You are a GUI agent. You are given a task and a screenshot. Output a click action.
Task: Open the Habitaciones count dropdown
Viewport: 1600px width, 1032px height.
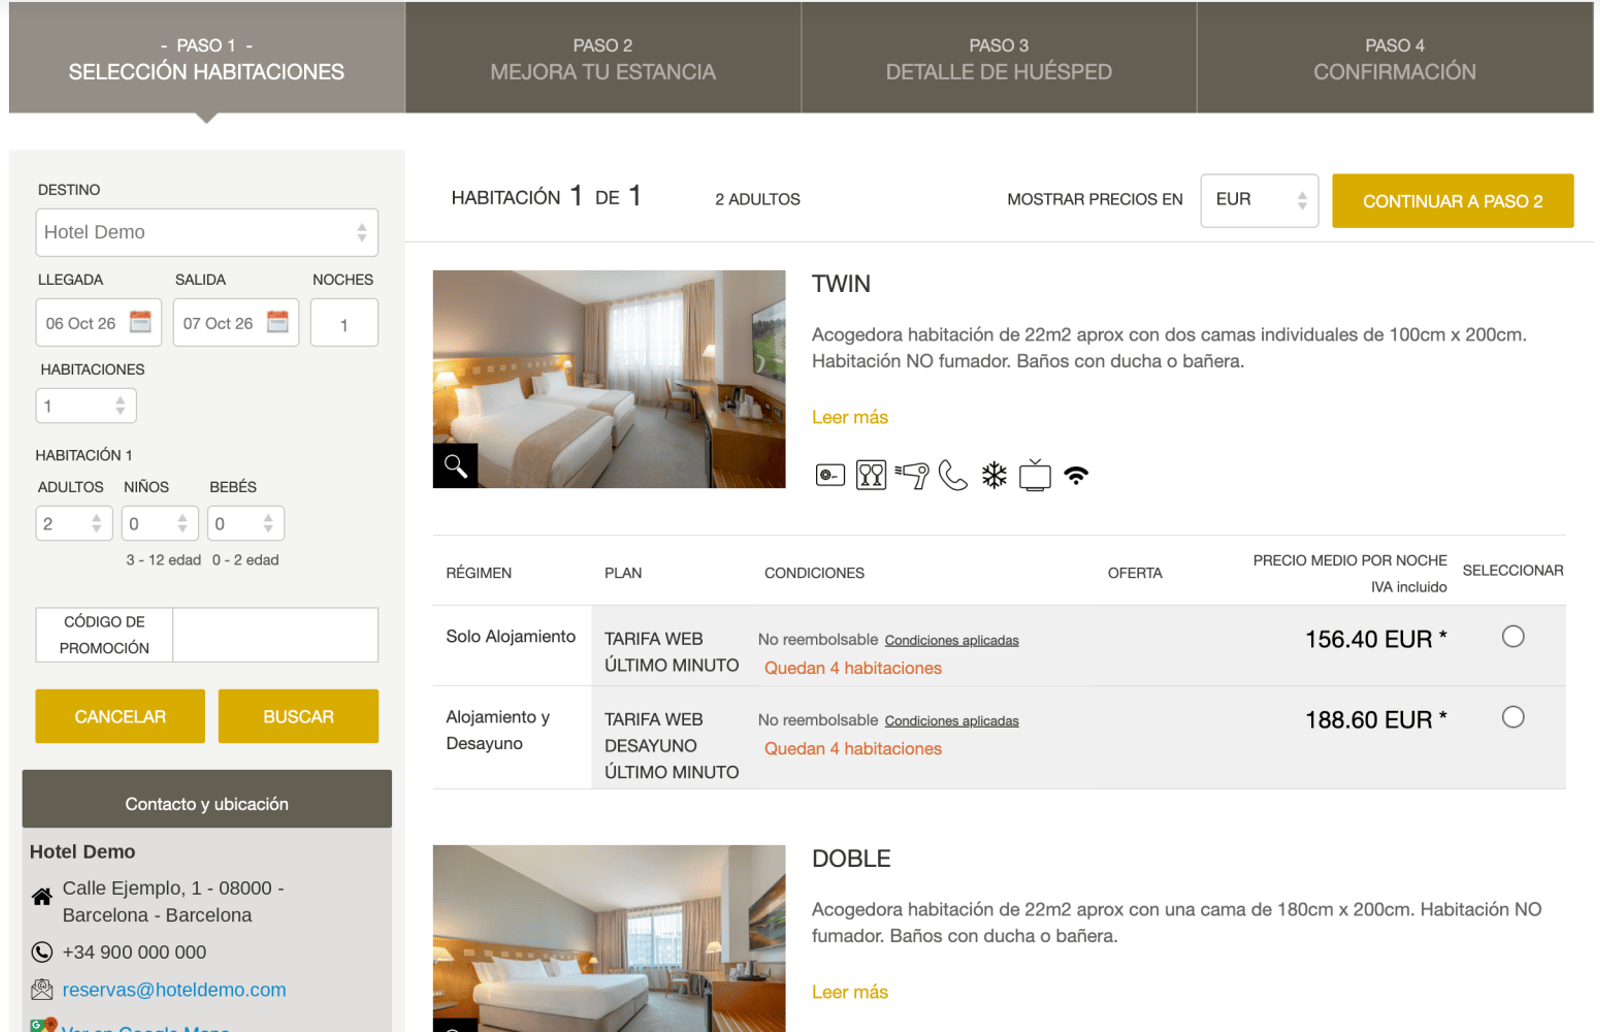(x=86, y=406)
